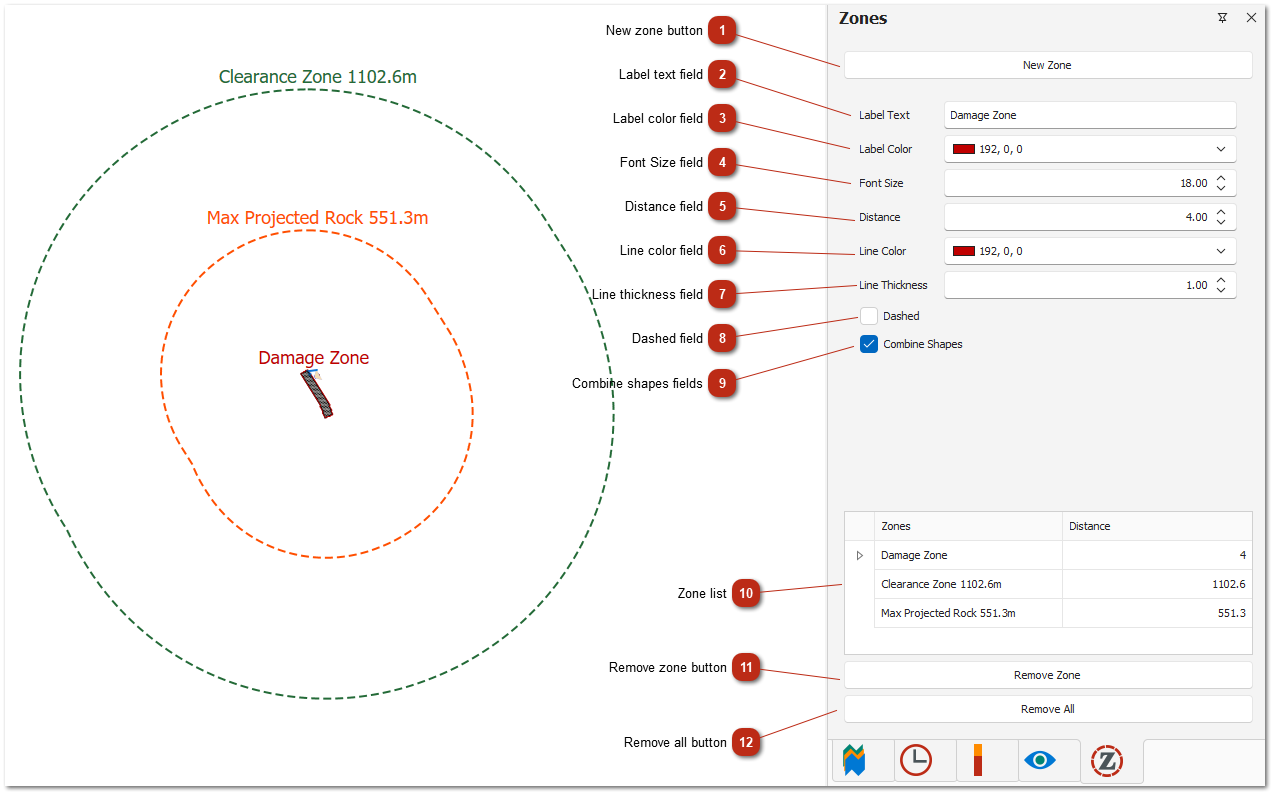Image resolution: width=1279 pixels, height=795 pixels.
Task: Increase Font Size with up arrow
Action: pos(1221,178)
